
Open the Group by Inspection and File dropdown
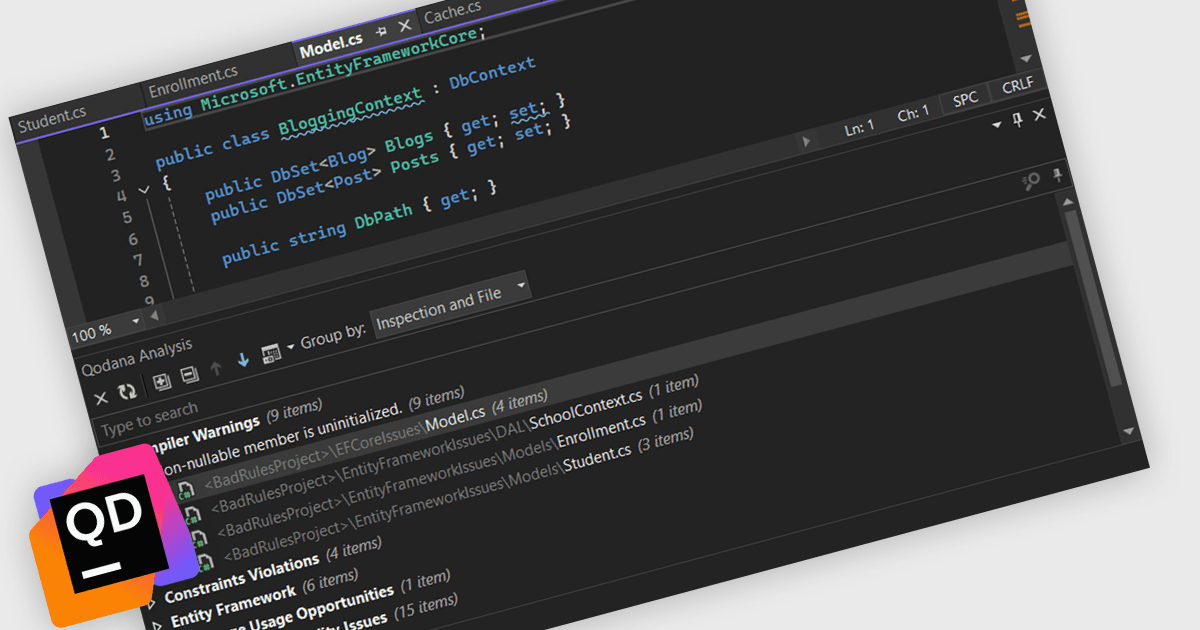pos(451,304)
